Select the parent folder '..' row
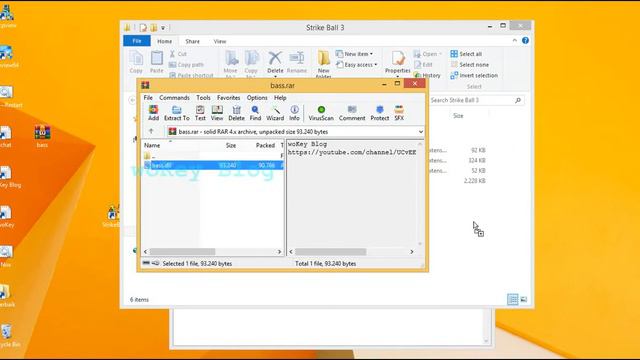Screen dimensions: 640x360 pyautogui.click(x=213, y=156)
